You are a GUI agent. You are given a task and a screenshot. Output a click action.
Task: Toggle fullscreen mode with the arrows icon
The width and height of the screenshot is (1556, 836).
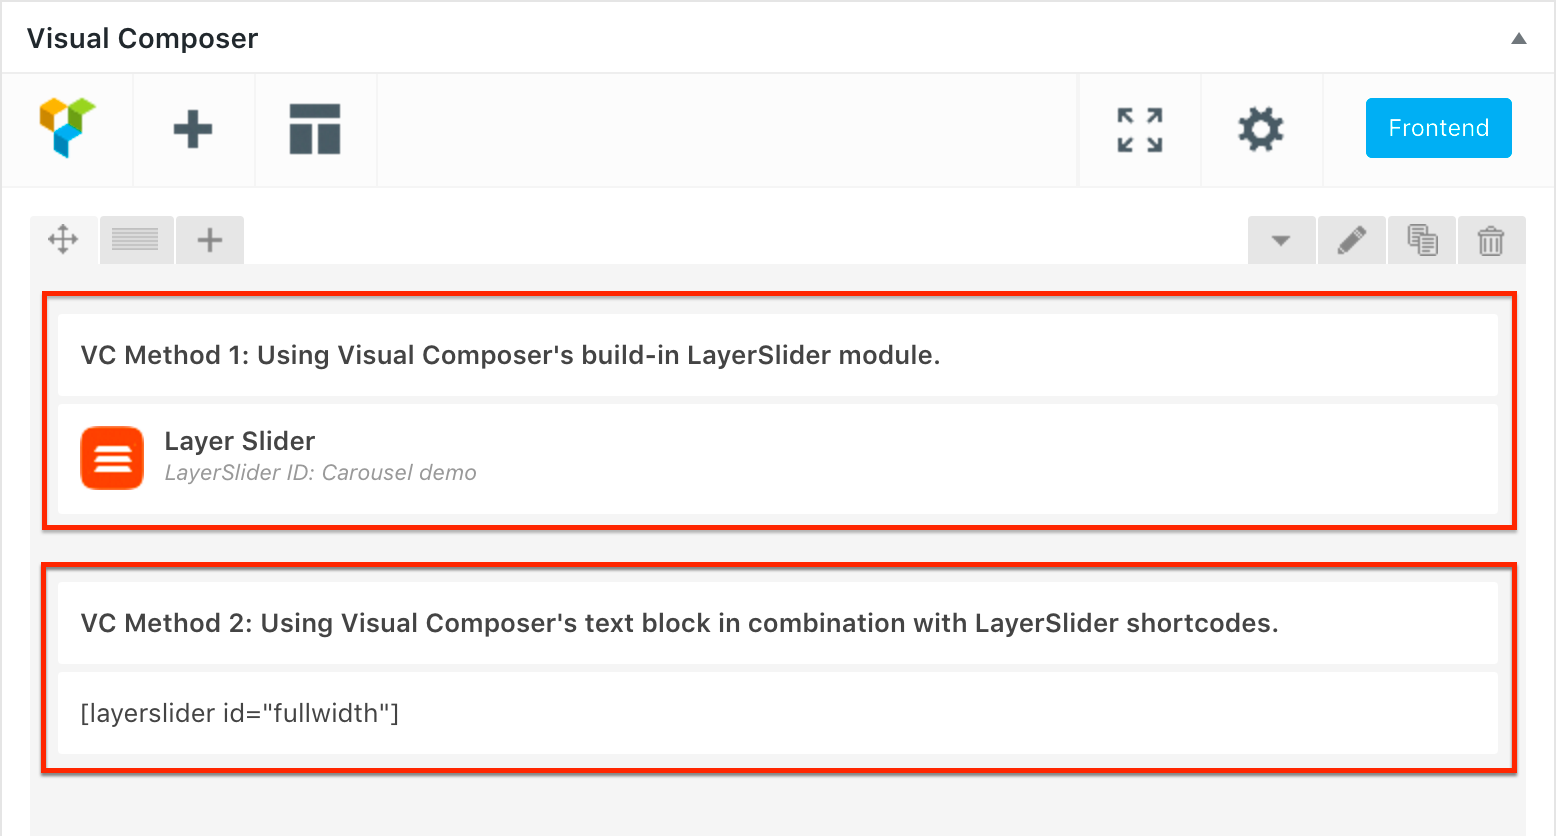(1140, 130)
